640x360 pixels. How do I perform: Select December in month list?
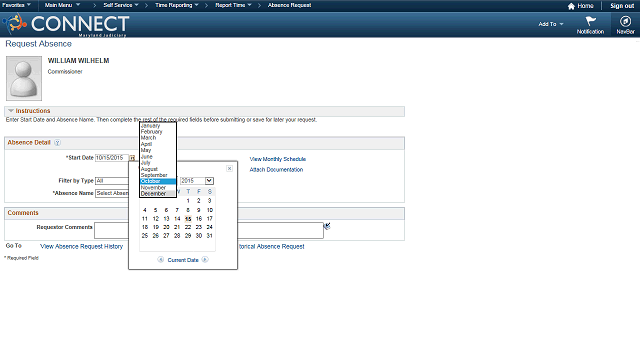158,194
